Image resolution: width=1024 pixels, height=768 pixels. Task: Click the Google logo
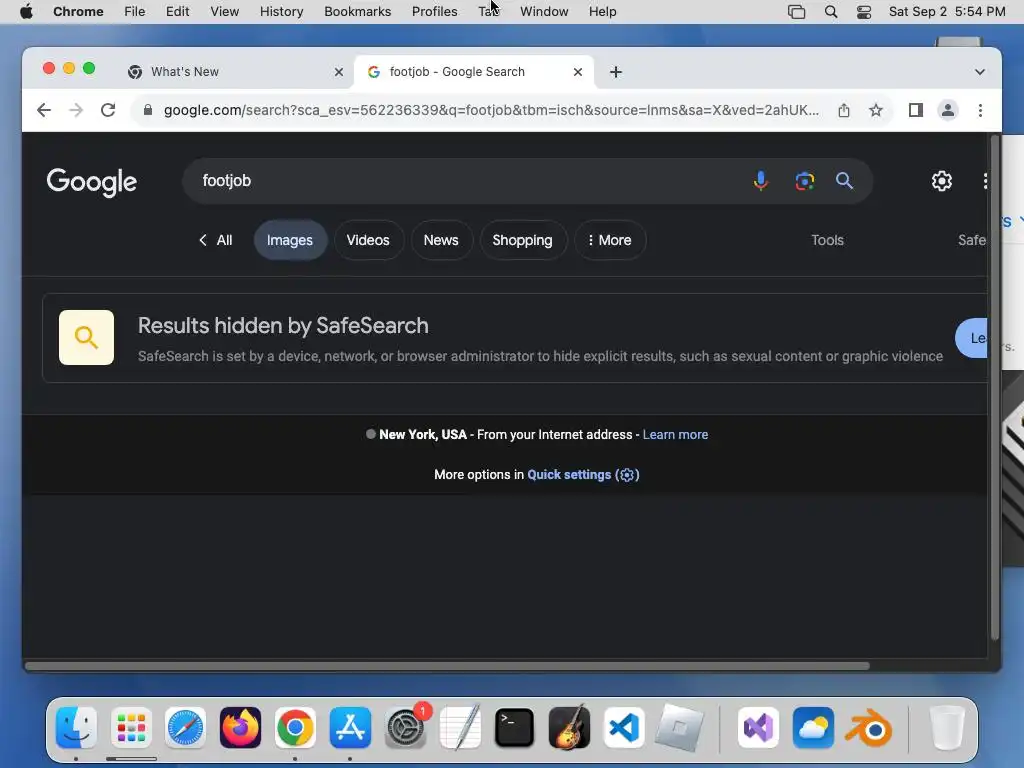coord(91,182)
